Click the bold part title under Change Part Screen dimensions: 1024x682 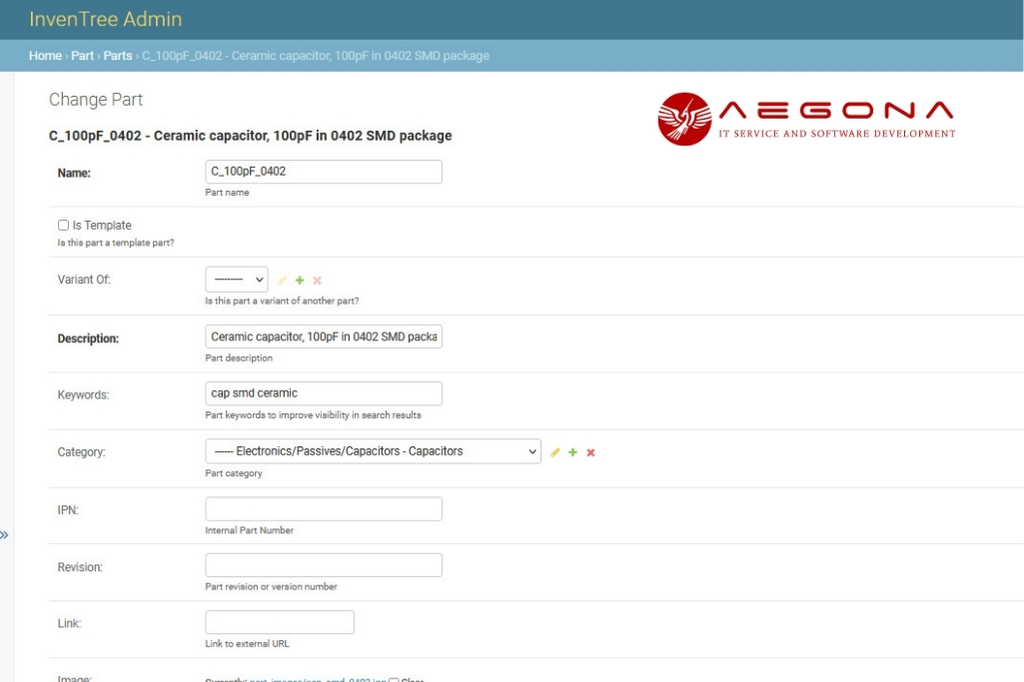(x=250, y=136)
